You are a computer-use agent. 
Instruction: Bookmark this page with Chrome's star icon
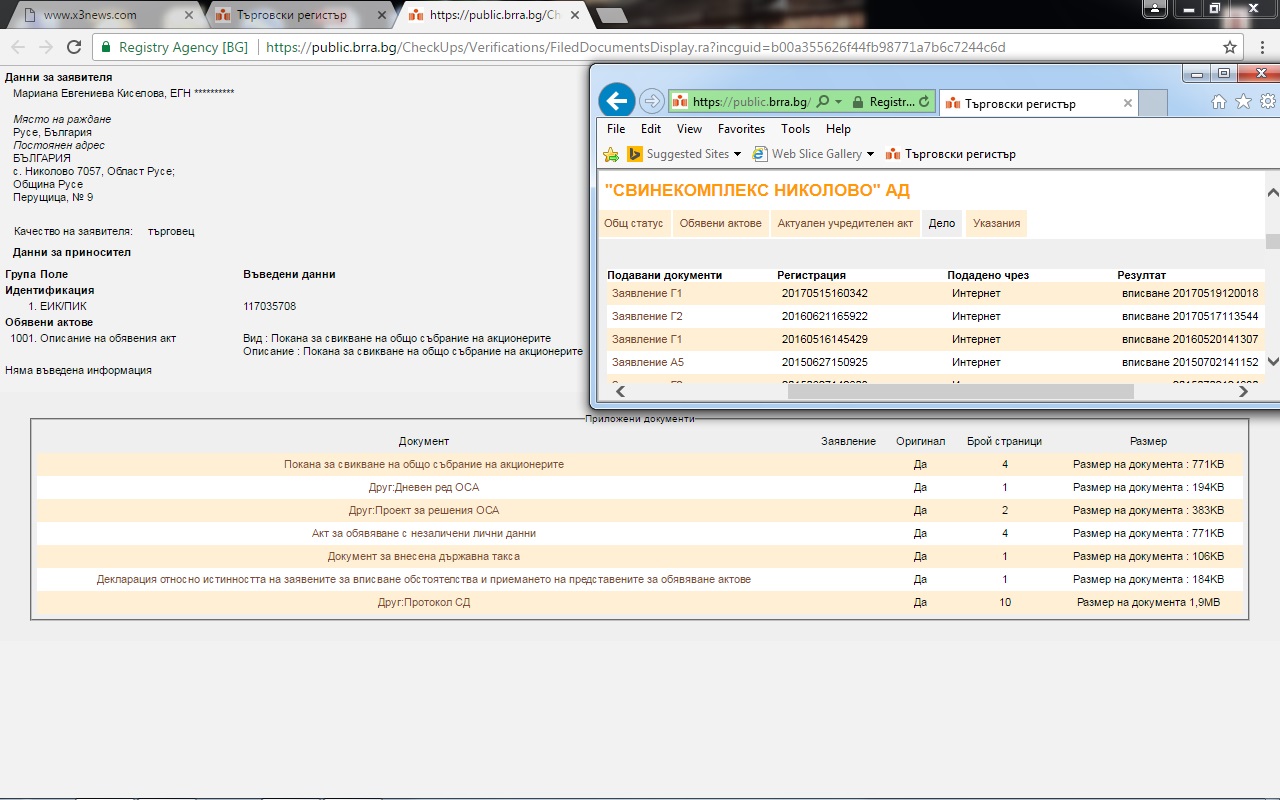1230,47
